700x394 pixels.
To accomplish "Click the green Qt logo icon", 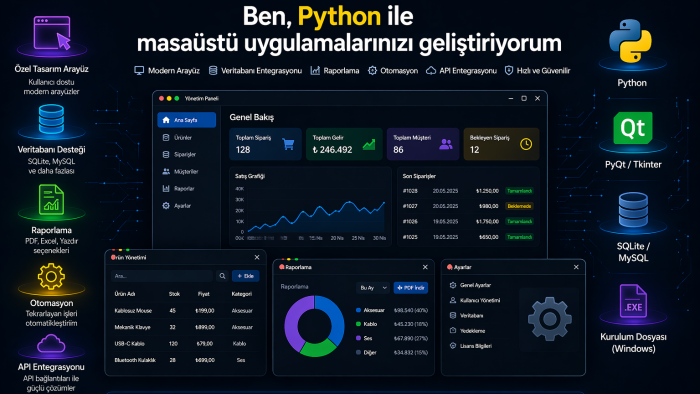I will tap(633, 128).
